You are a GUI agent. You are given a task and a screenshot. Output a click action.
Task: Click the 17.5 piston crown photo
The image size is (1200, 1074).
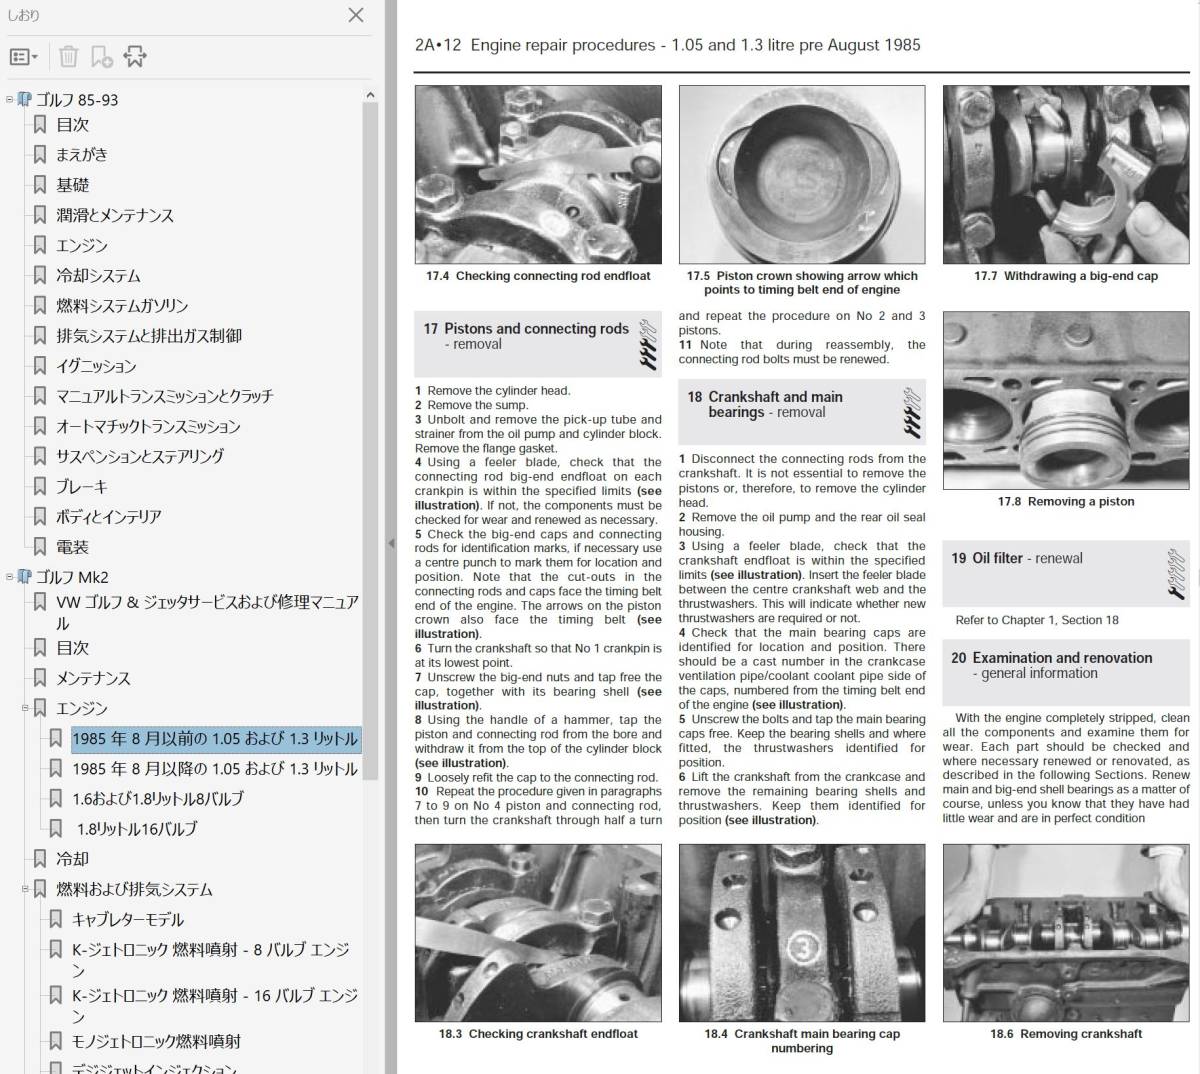coord(802,175)
